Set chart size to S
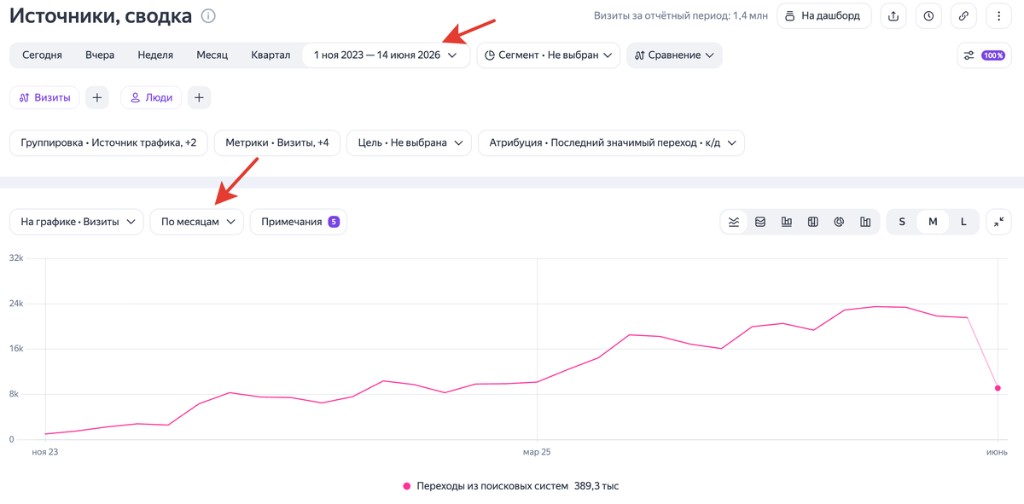The width and height of the screenshot is (1024, 504). [x=902, y=222]
